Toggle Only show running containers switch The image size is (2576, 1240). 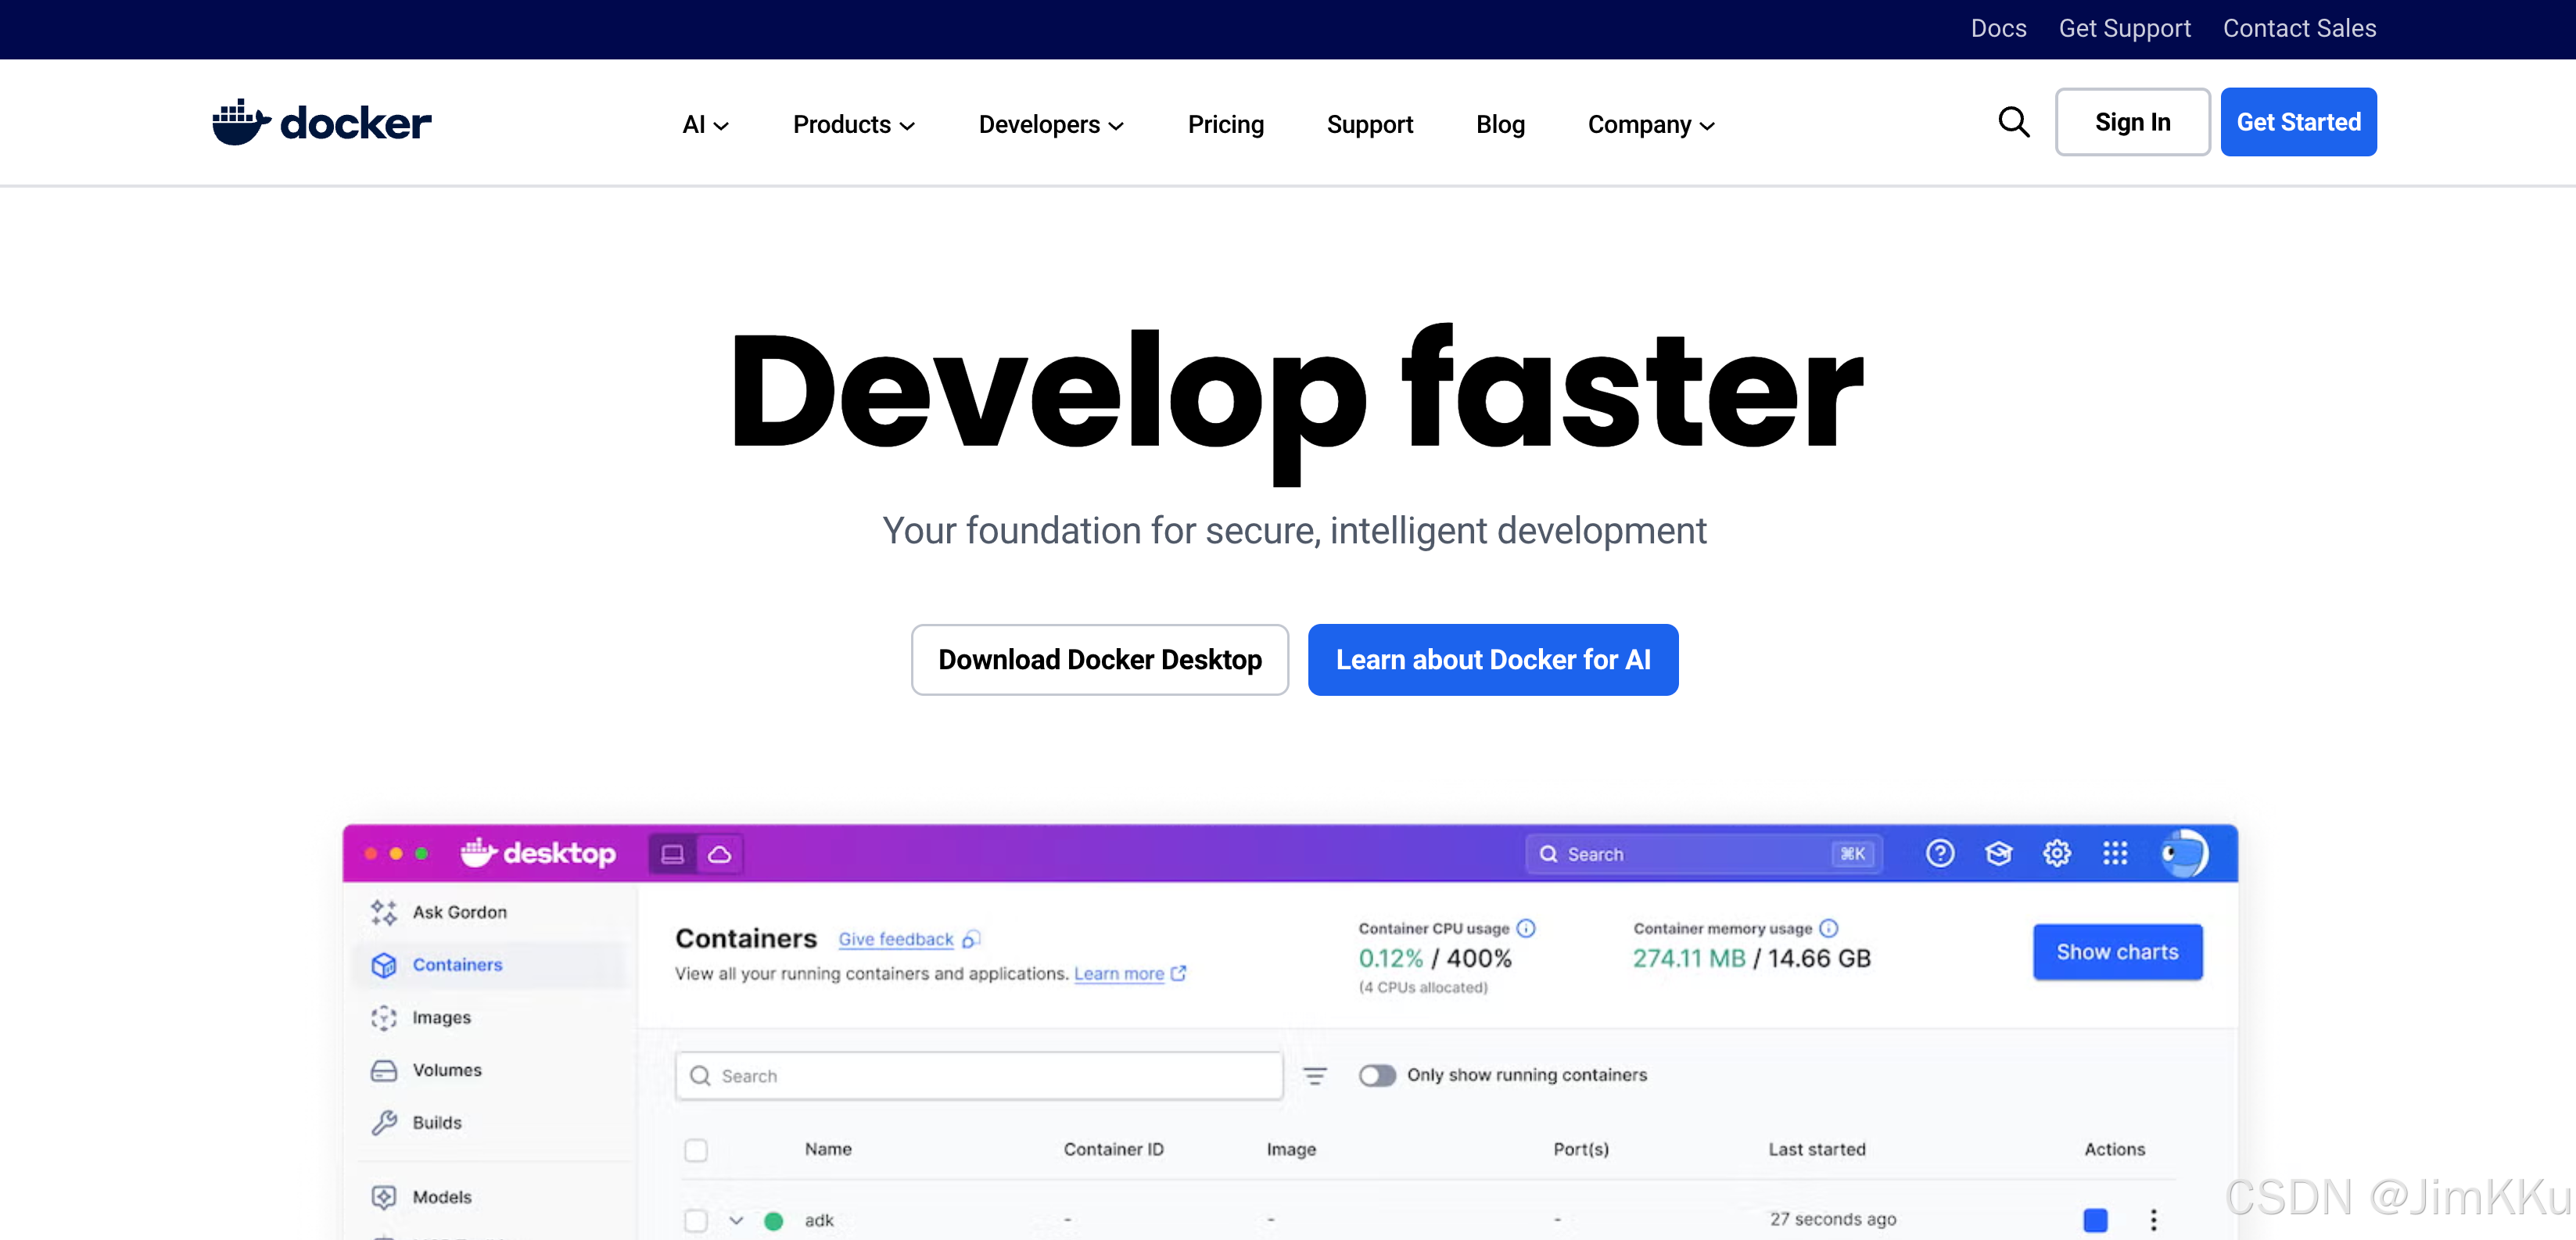pyautogui.click(x=1377, y=1075)
